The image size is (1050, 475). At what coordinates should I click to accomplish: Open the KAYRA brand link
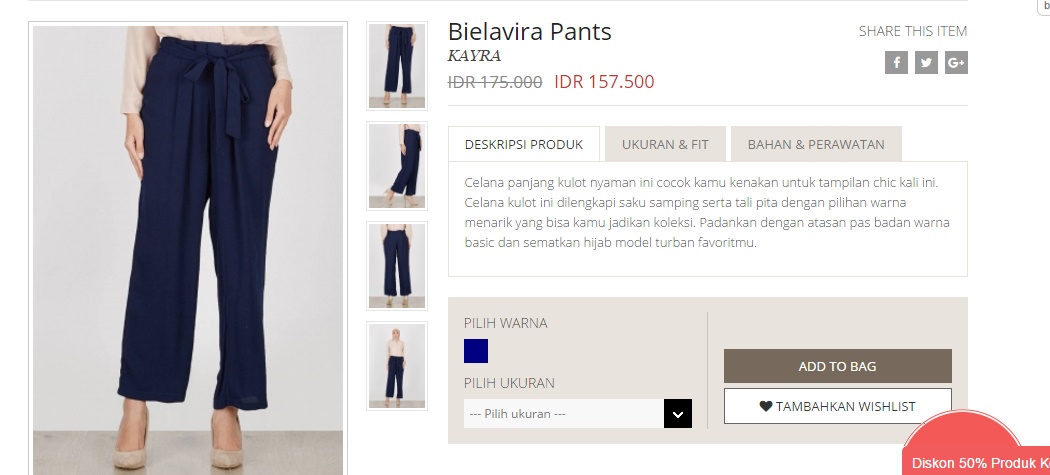coord(475,56)
